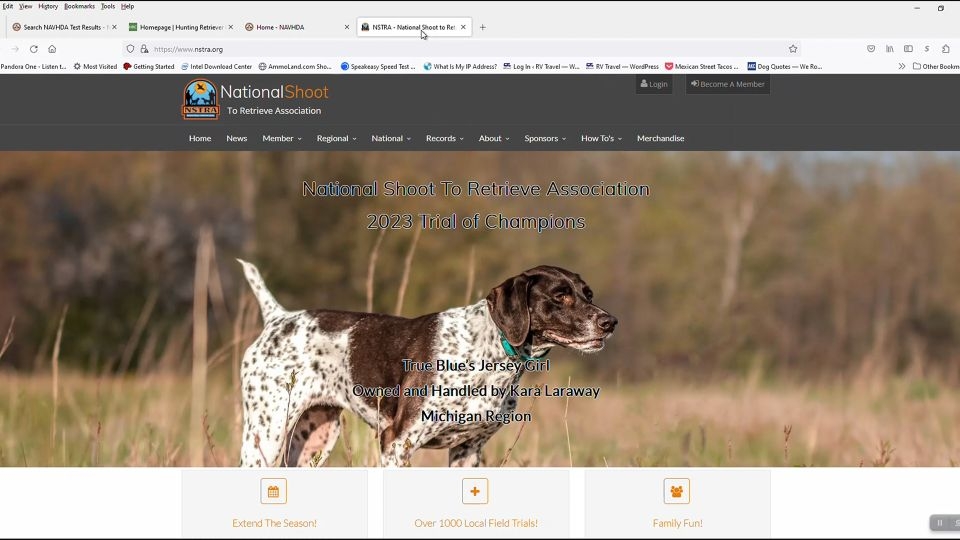Bookmark this page with the star
This screenshot has width=960, height=540.
(793, 49)
